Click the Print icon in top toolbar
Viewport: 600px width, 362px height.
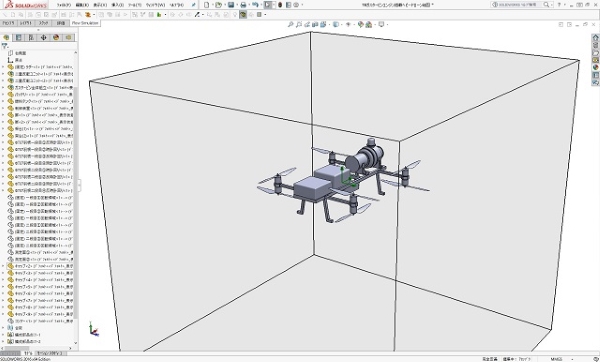click(x=243, y=5)
